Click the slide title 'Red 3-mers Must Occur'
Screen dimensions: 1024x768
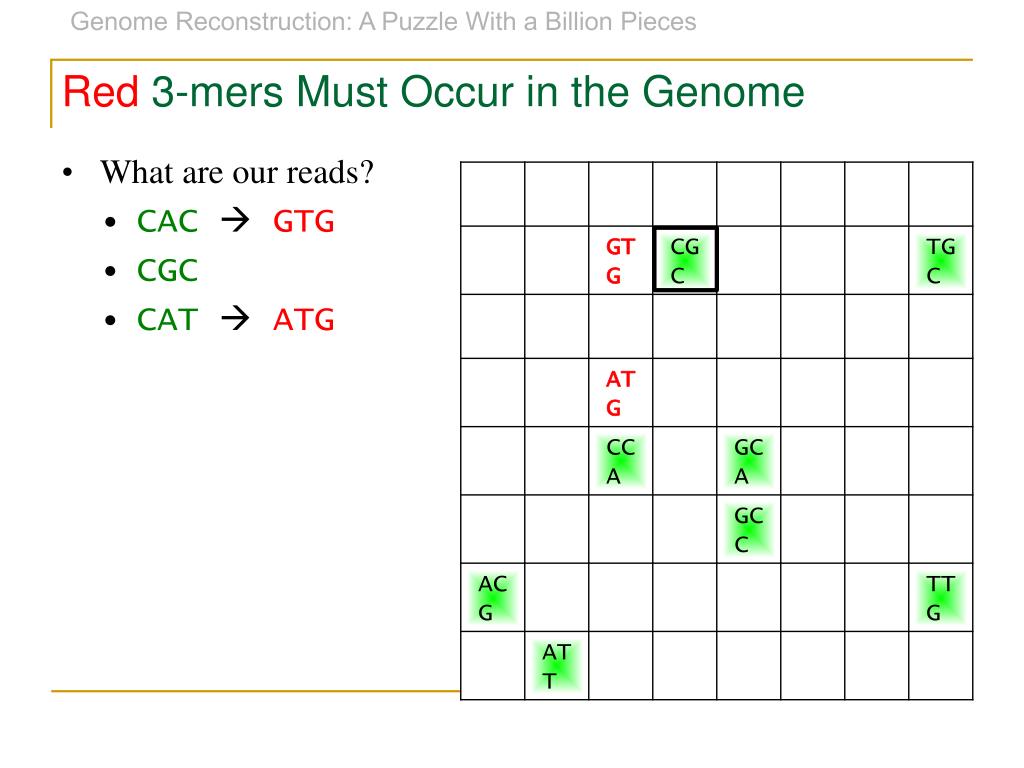tap(433, 91)
